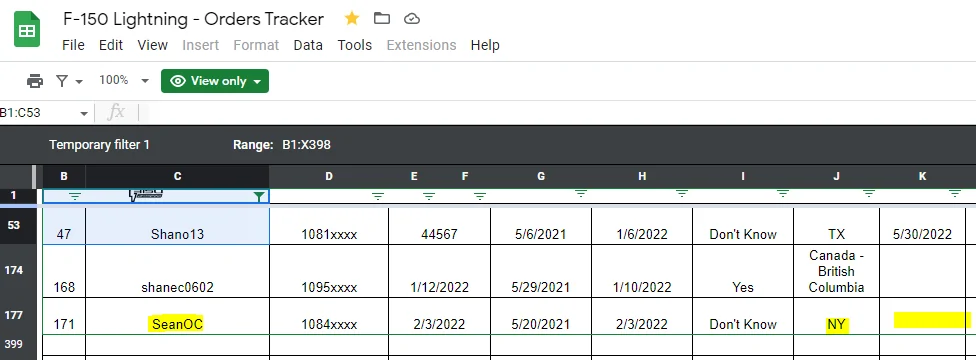
Task: Click the grayed Format menu
Action: tap(256, 45)
